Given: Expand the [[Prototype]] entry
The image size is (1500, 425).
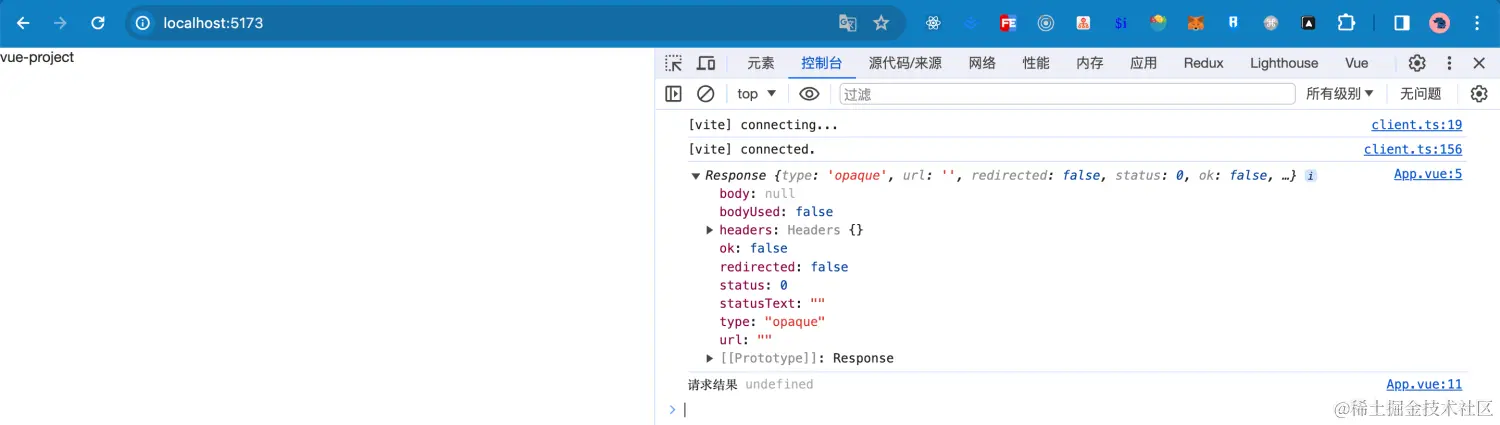Looking at the screenshot, I should point(710,358).
